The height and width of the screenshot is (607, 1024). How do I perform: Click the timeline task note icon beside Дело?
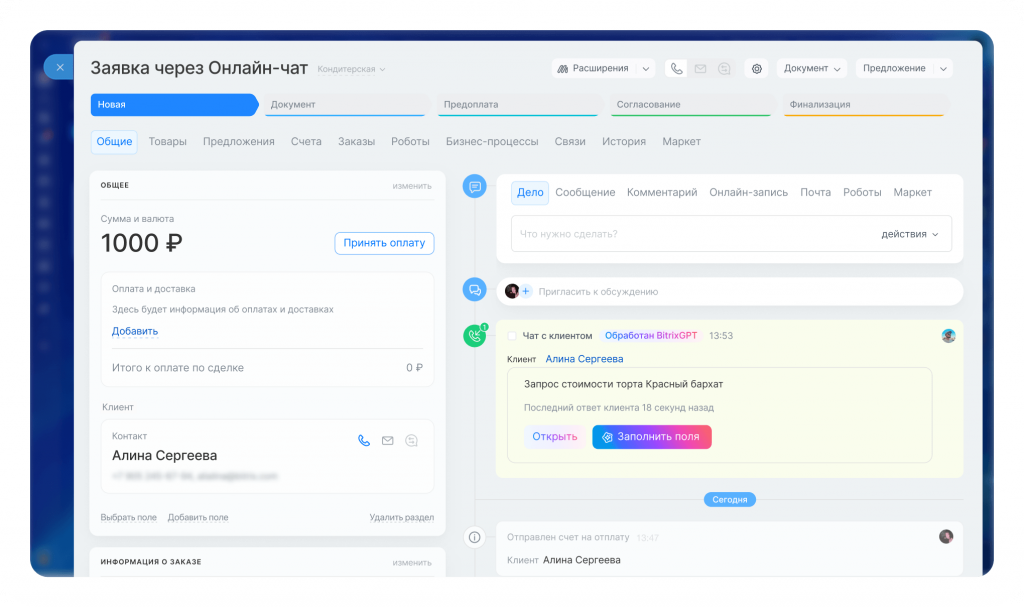coord(475,187)
